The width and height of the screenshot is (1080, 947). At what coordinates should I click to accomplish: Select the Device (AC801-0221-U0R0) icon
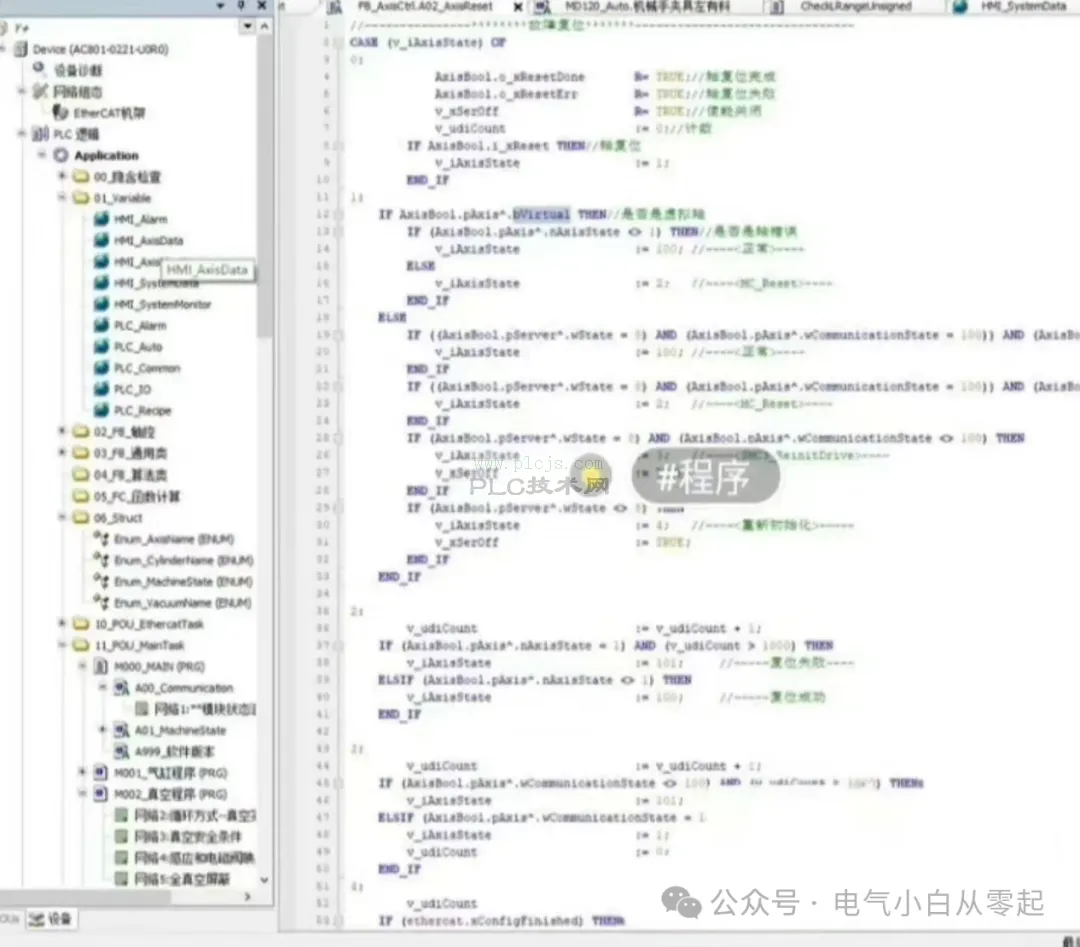[21, 49]
